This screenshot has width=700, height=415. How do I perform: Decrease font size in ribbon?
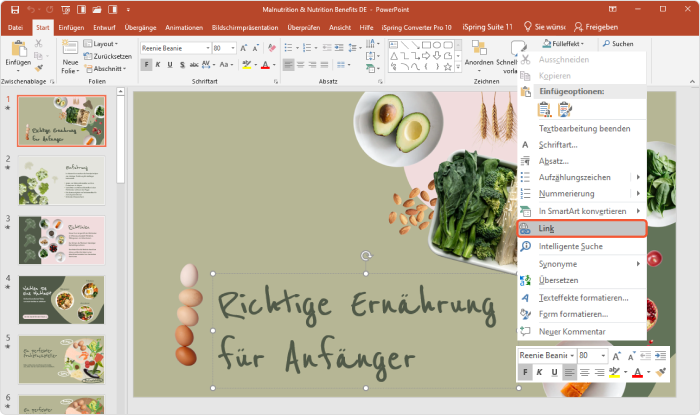(256, 48)
